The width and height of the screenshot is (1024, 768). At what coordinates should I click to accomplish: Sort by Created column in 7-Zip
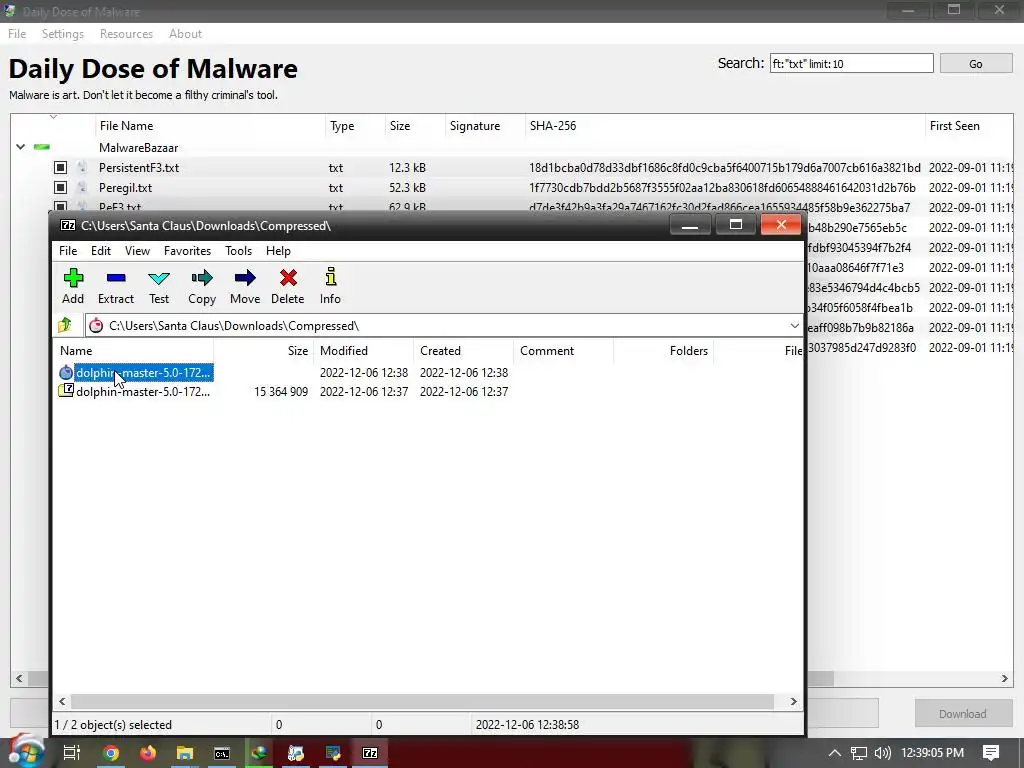[464, 351]
